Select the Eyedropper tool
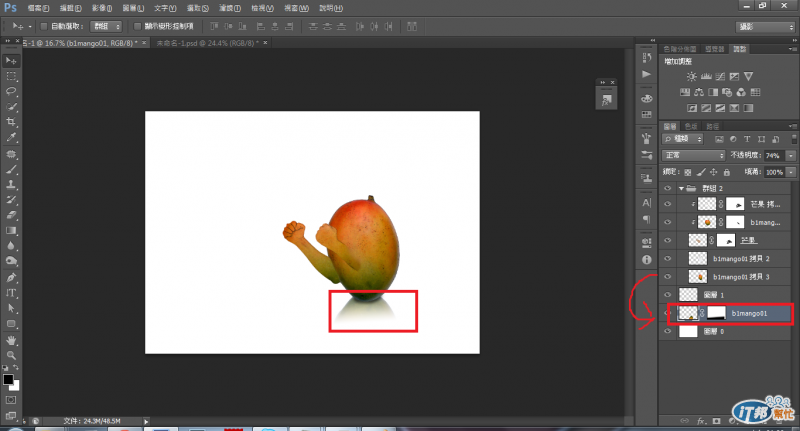 point(11,137)
